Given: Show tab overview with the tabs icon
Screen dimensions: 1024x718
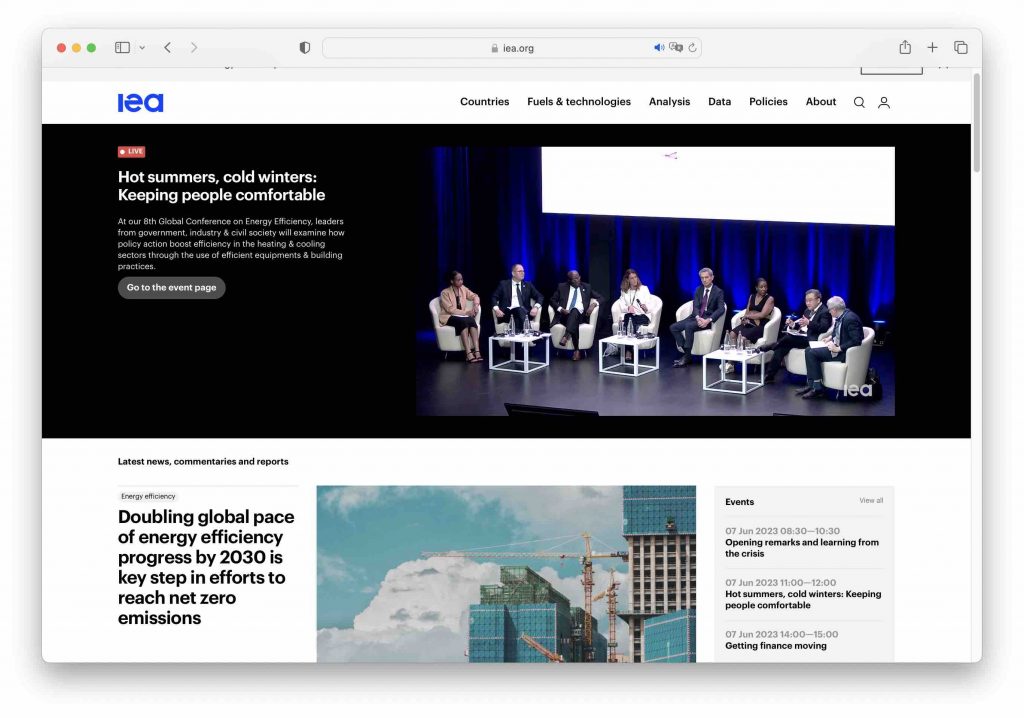Looking at the screenshot, I should point(960,47).
